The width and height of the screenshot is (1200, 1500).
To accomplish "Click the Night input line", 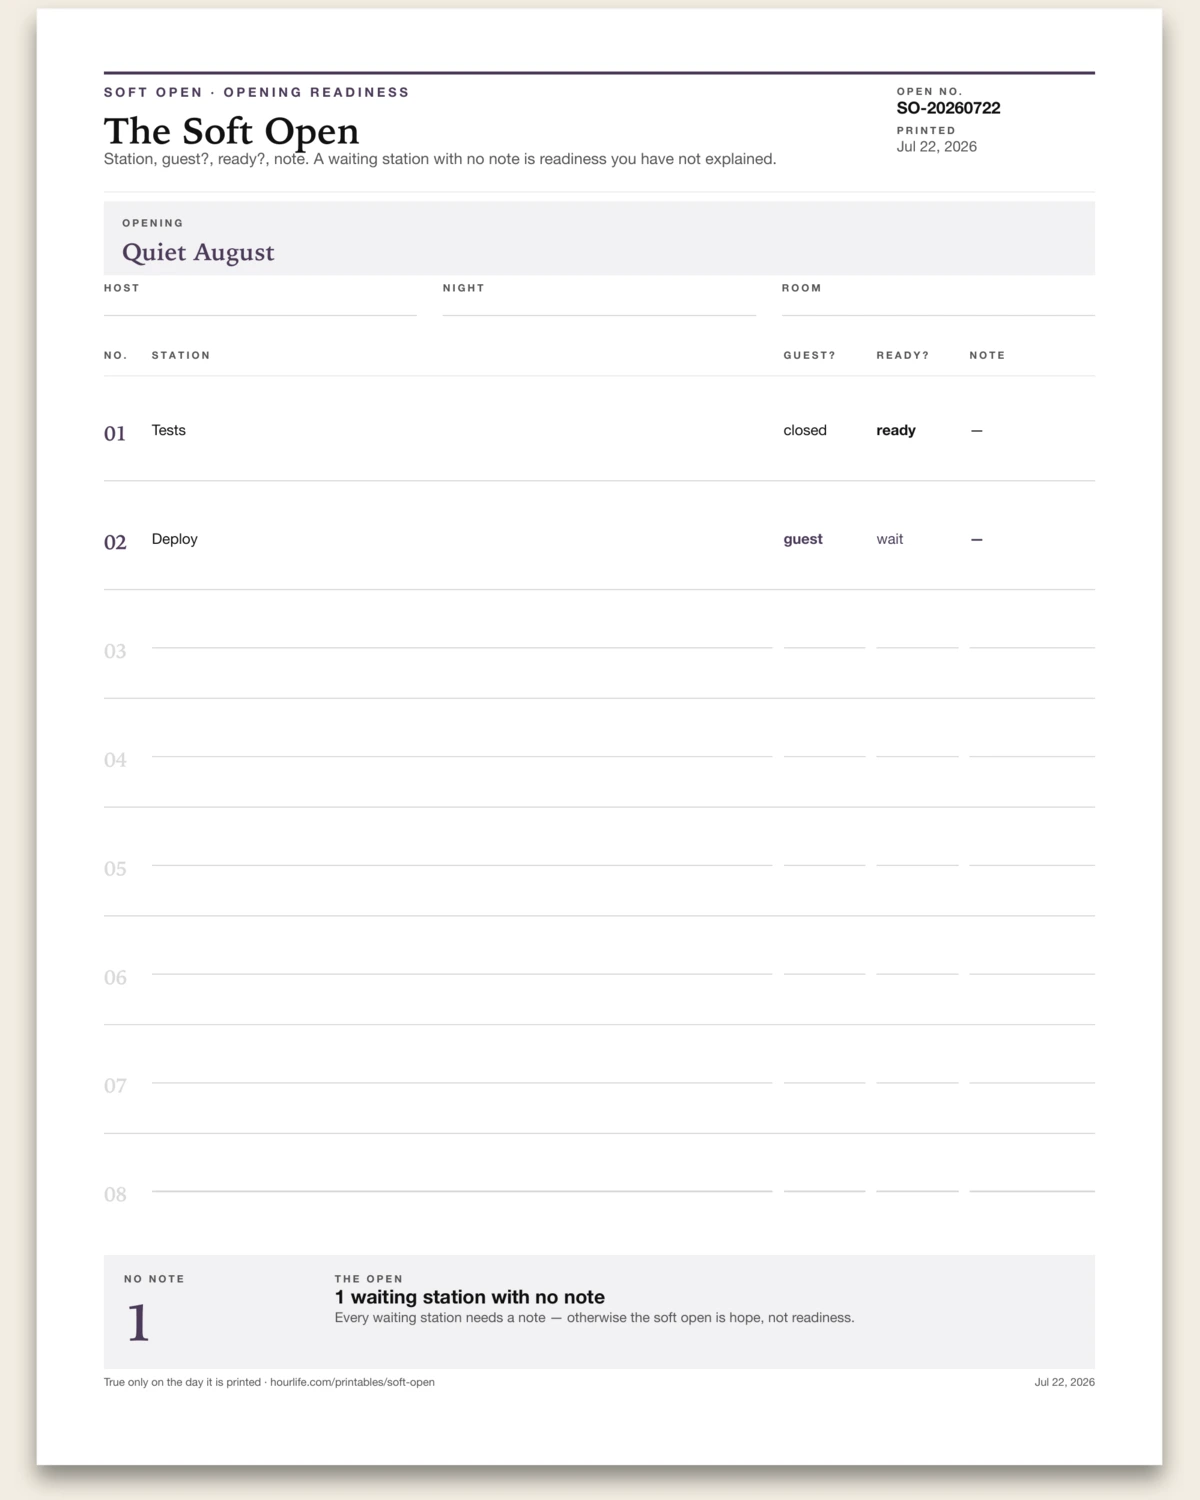I will click(x=599, y=306).
